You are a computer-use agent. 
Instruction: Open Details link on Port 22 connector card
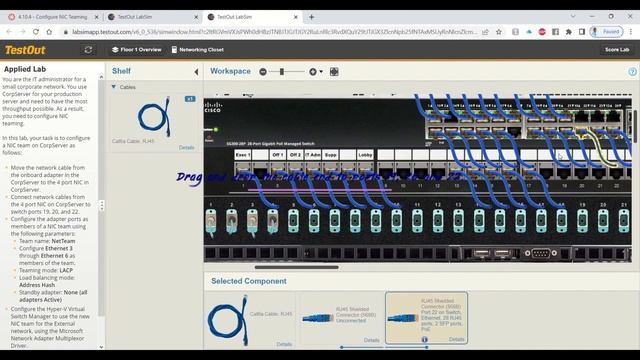(456, 339)
